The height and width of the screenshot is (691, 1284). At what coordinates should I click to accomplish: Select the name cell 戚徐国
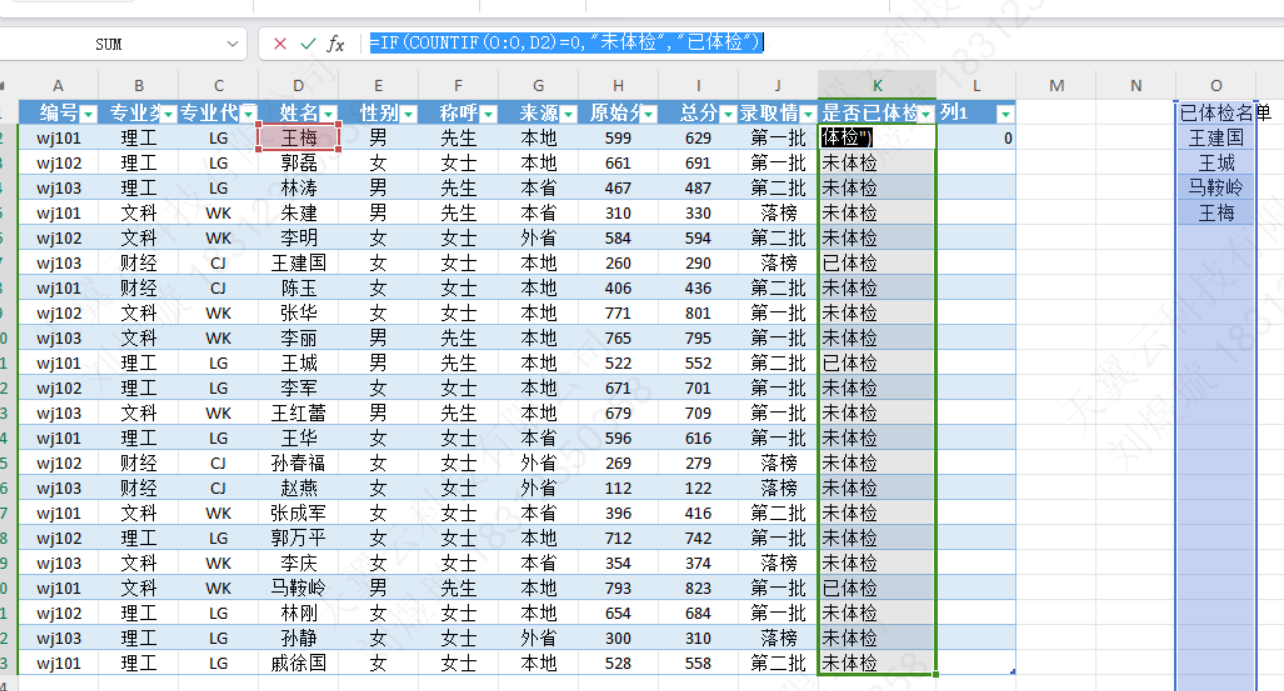pos(298,663)
